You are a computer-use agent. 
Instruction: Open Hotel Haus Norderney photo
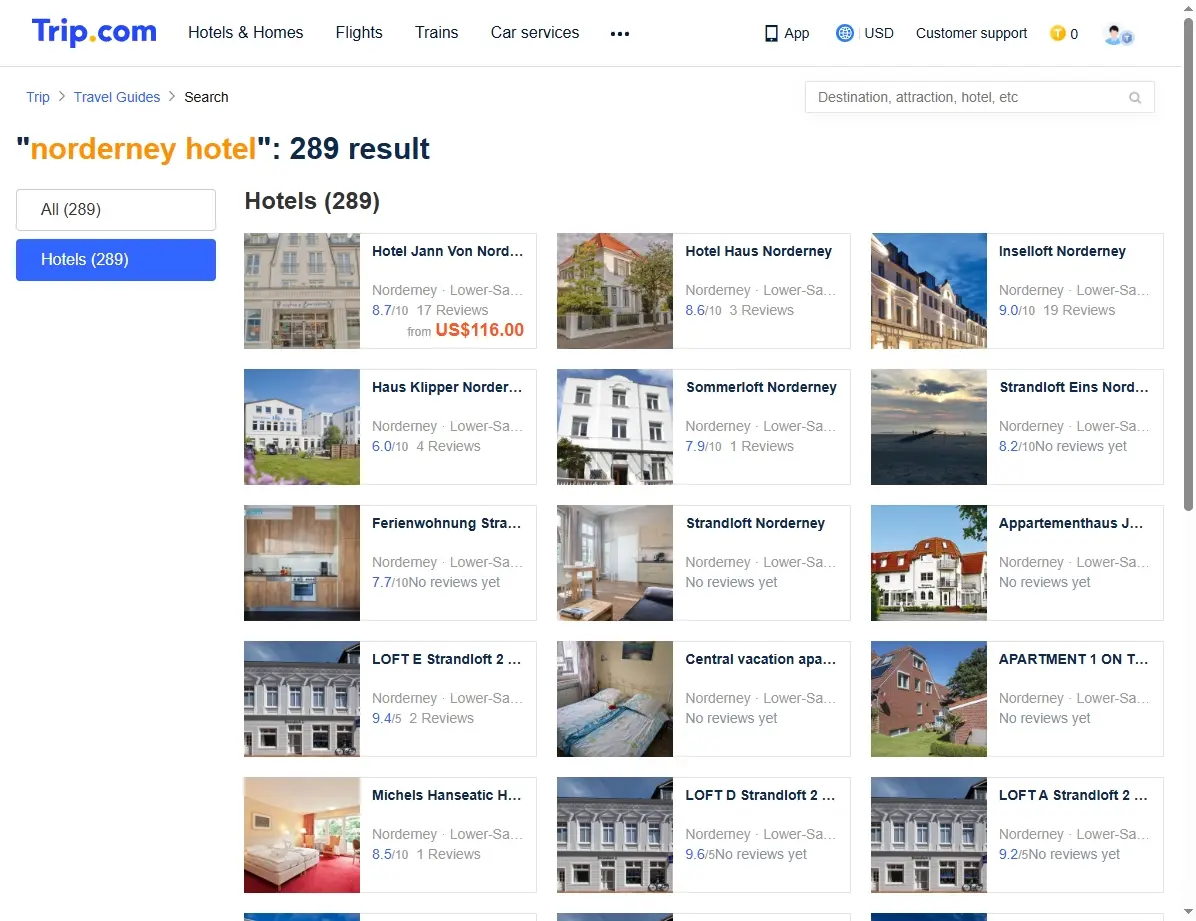pyautogui.click(x=615, y=291)
